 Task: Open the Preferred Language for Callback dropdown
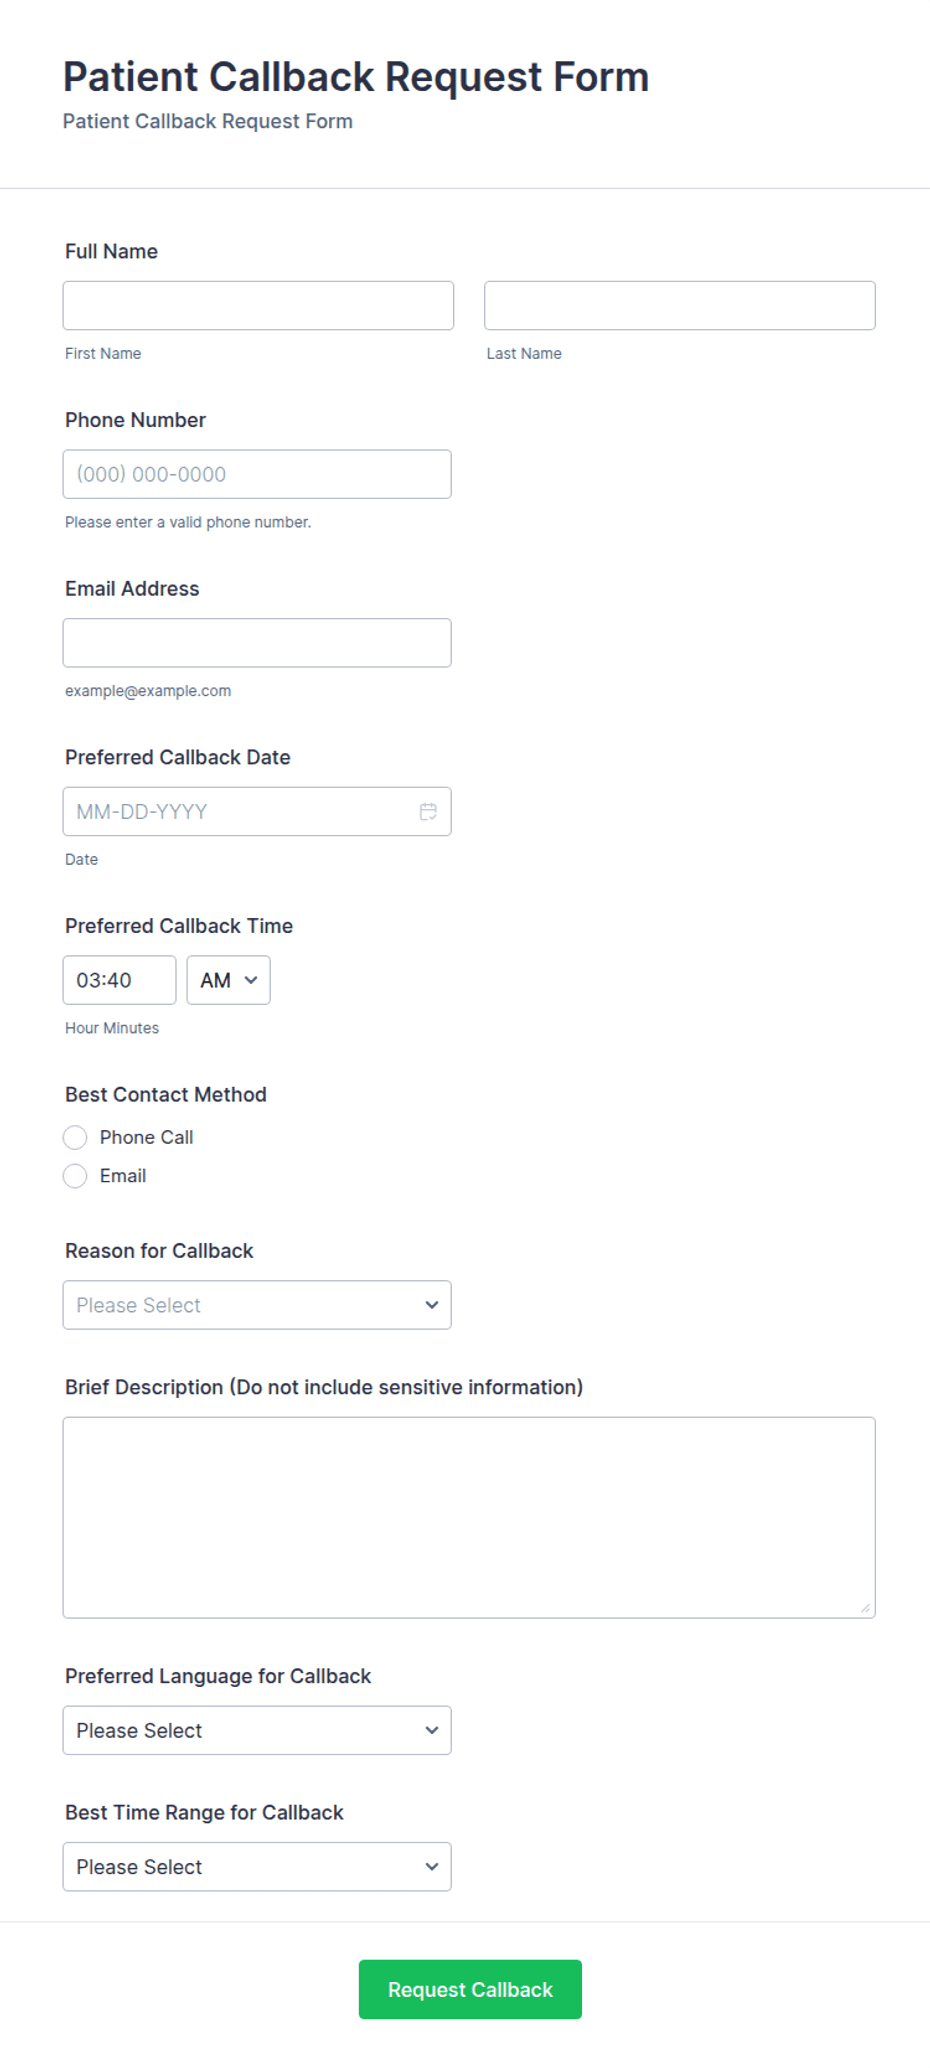(x=257, y=1730)
